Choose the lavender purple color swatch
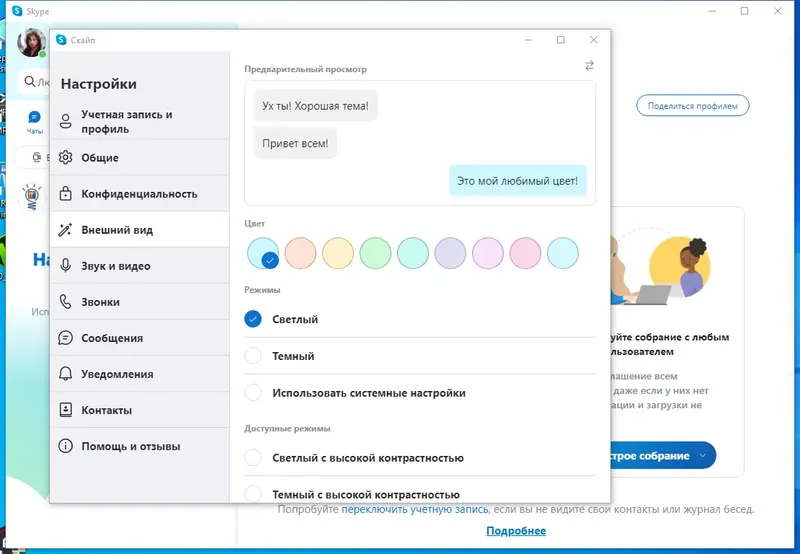Image resolution: width=800 pixels, height=554 pixels. (451, 253)
